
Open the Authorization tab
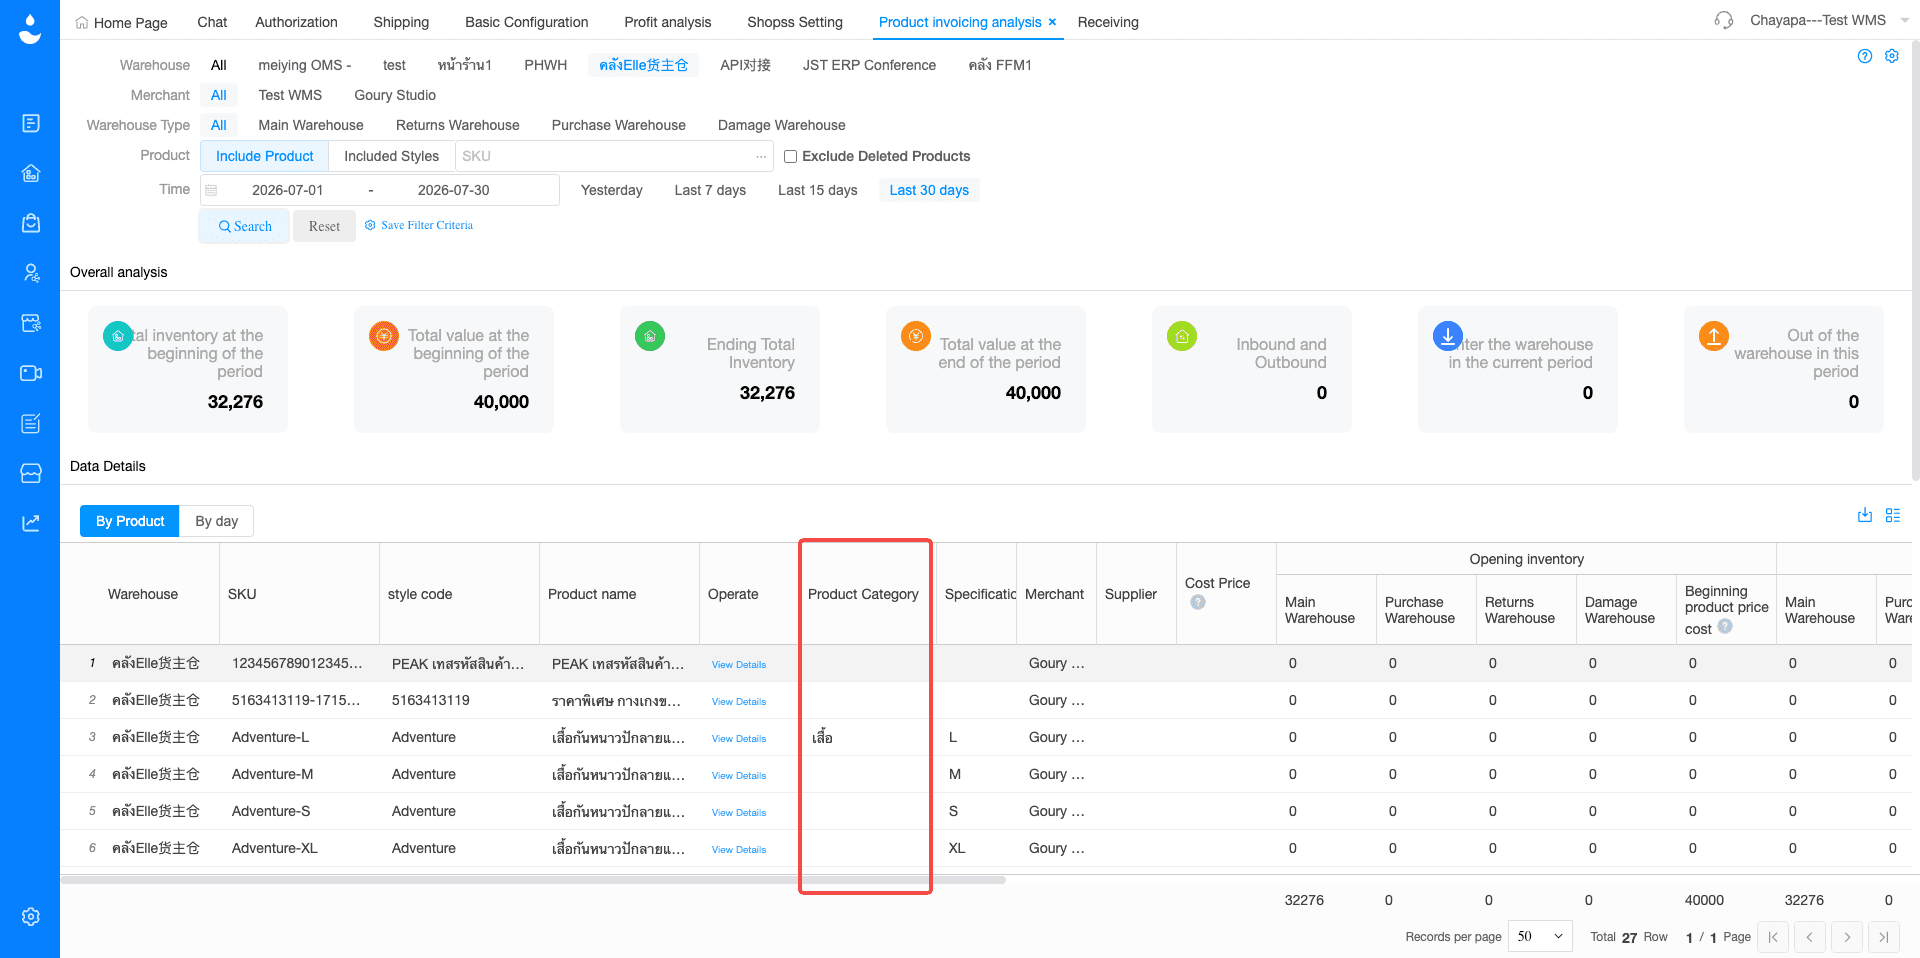tap(297, 22)
